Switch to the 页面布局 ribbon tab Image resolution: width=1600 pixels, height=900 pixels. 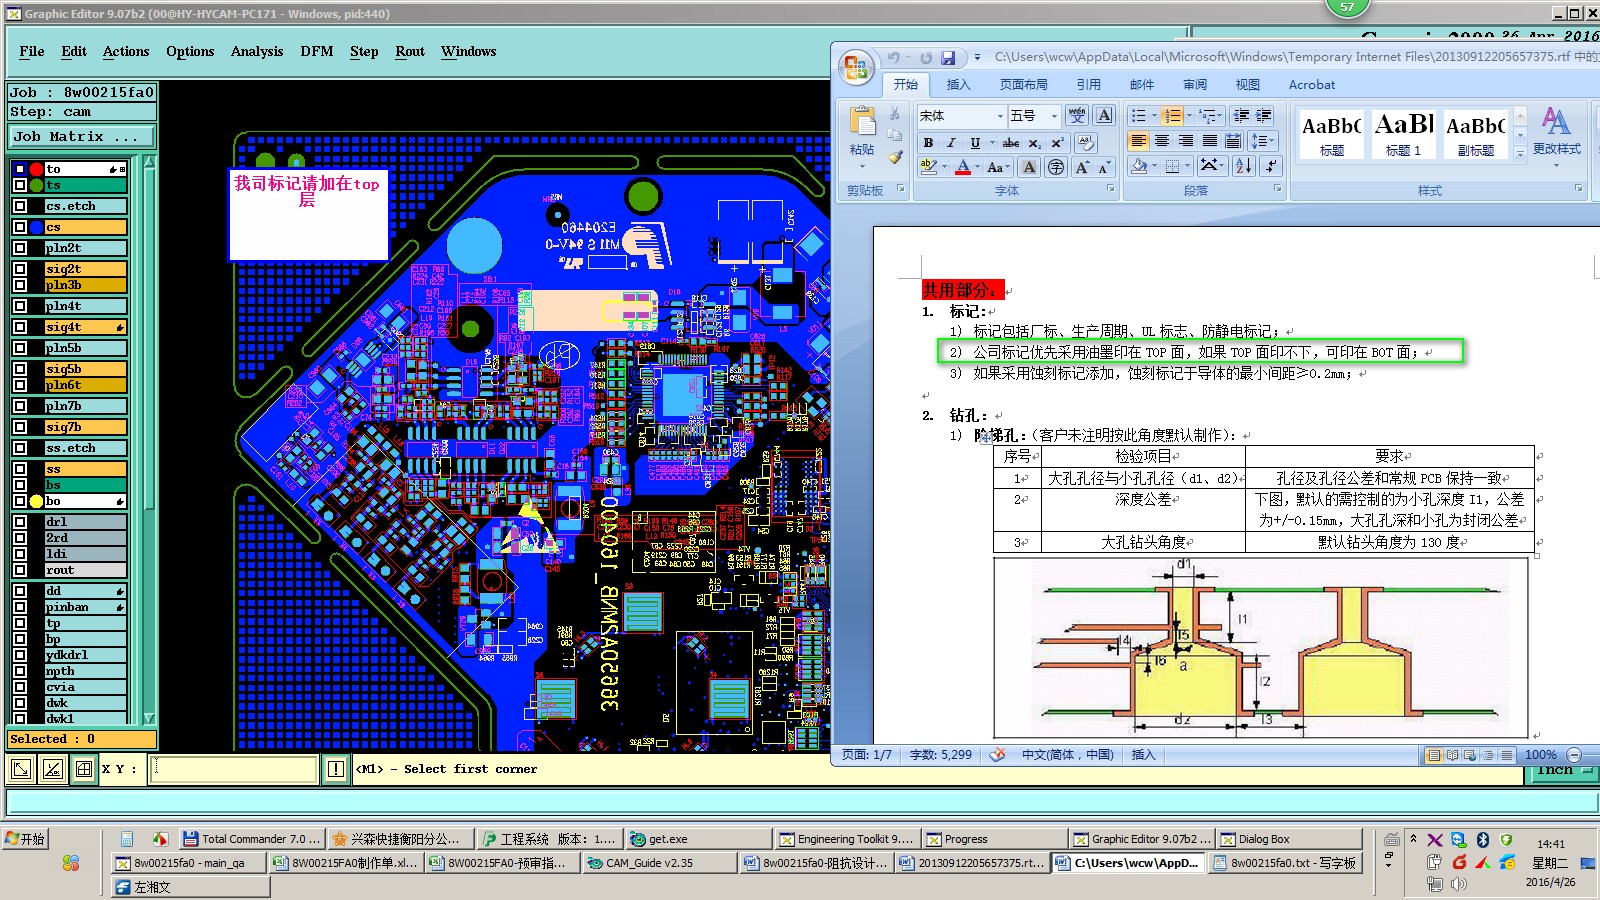tap(1023, 85)
